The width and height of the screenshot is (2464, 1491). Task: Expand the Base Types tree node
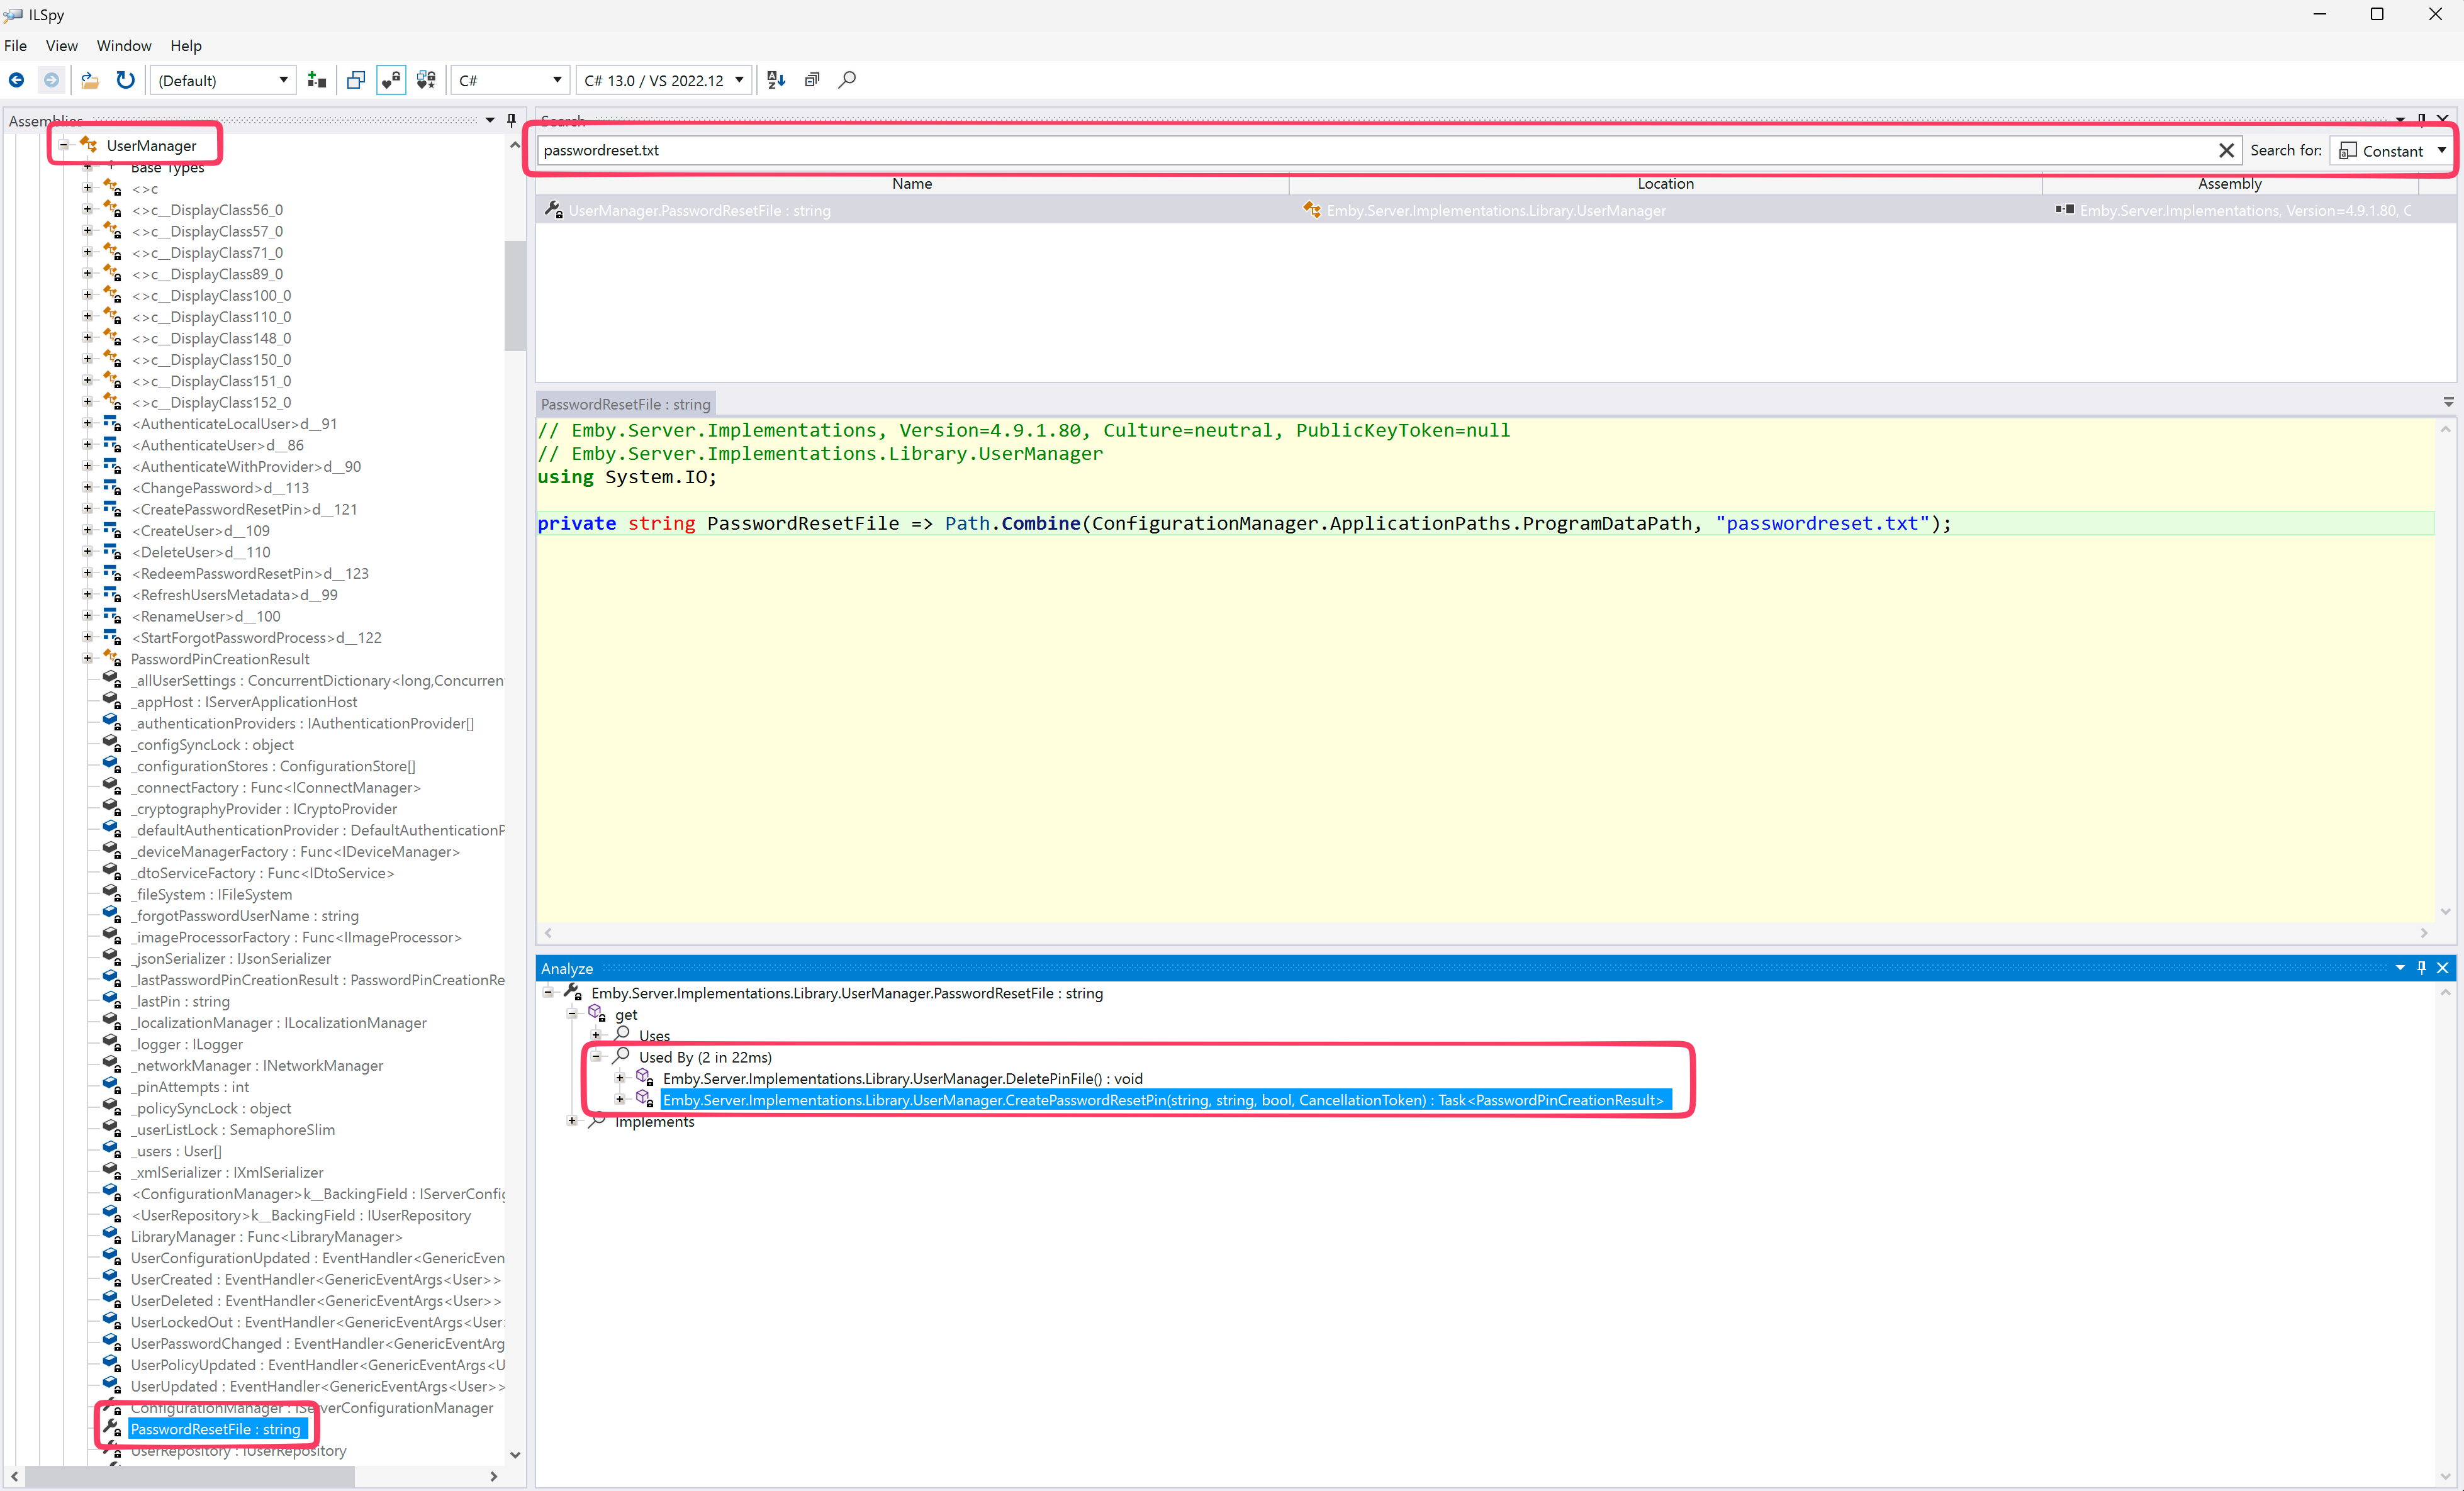pyautogui.click(x=87, y=167)
